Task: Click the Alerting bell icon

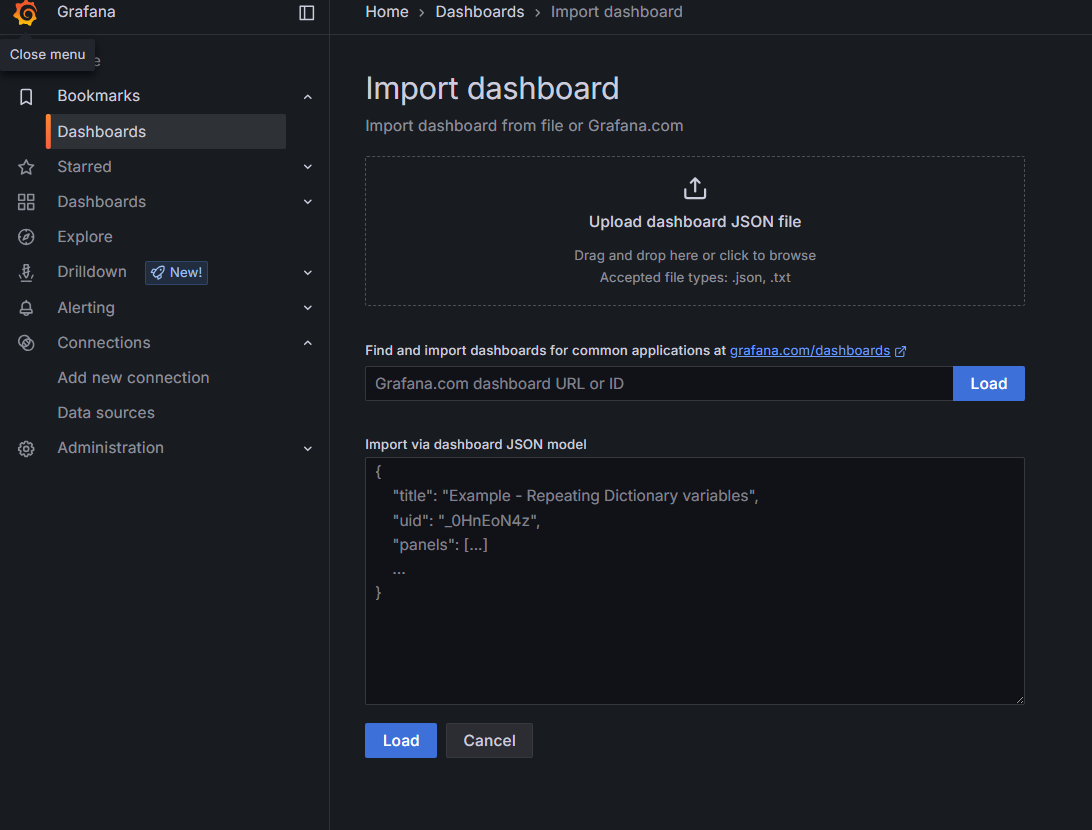Action: click(x=26, y=308)
